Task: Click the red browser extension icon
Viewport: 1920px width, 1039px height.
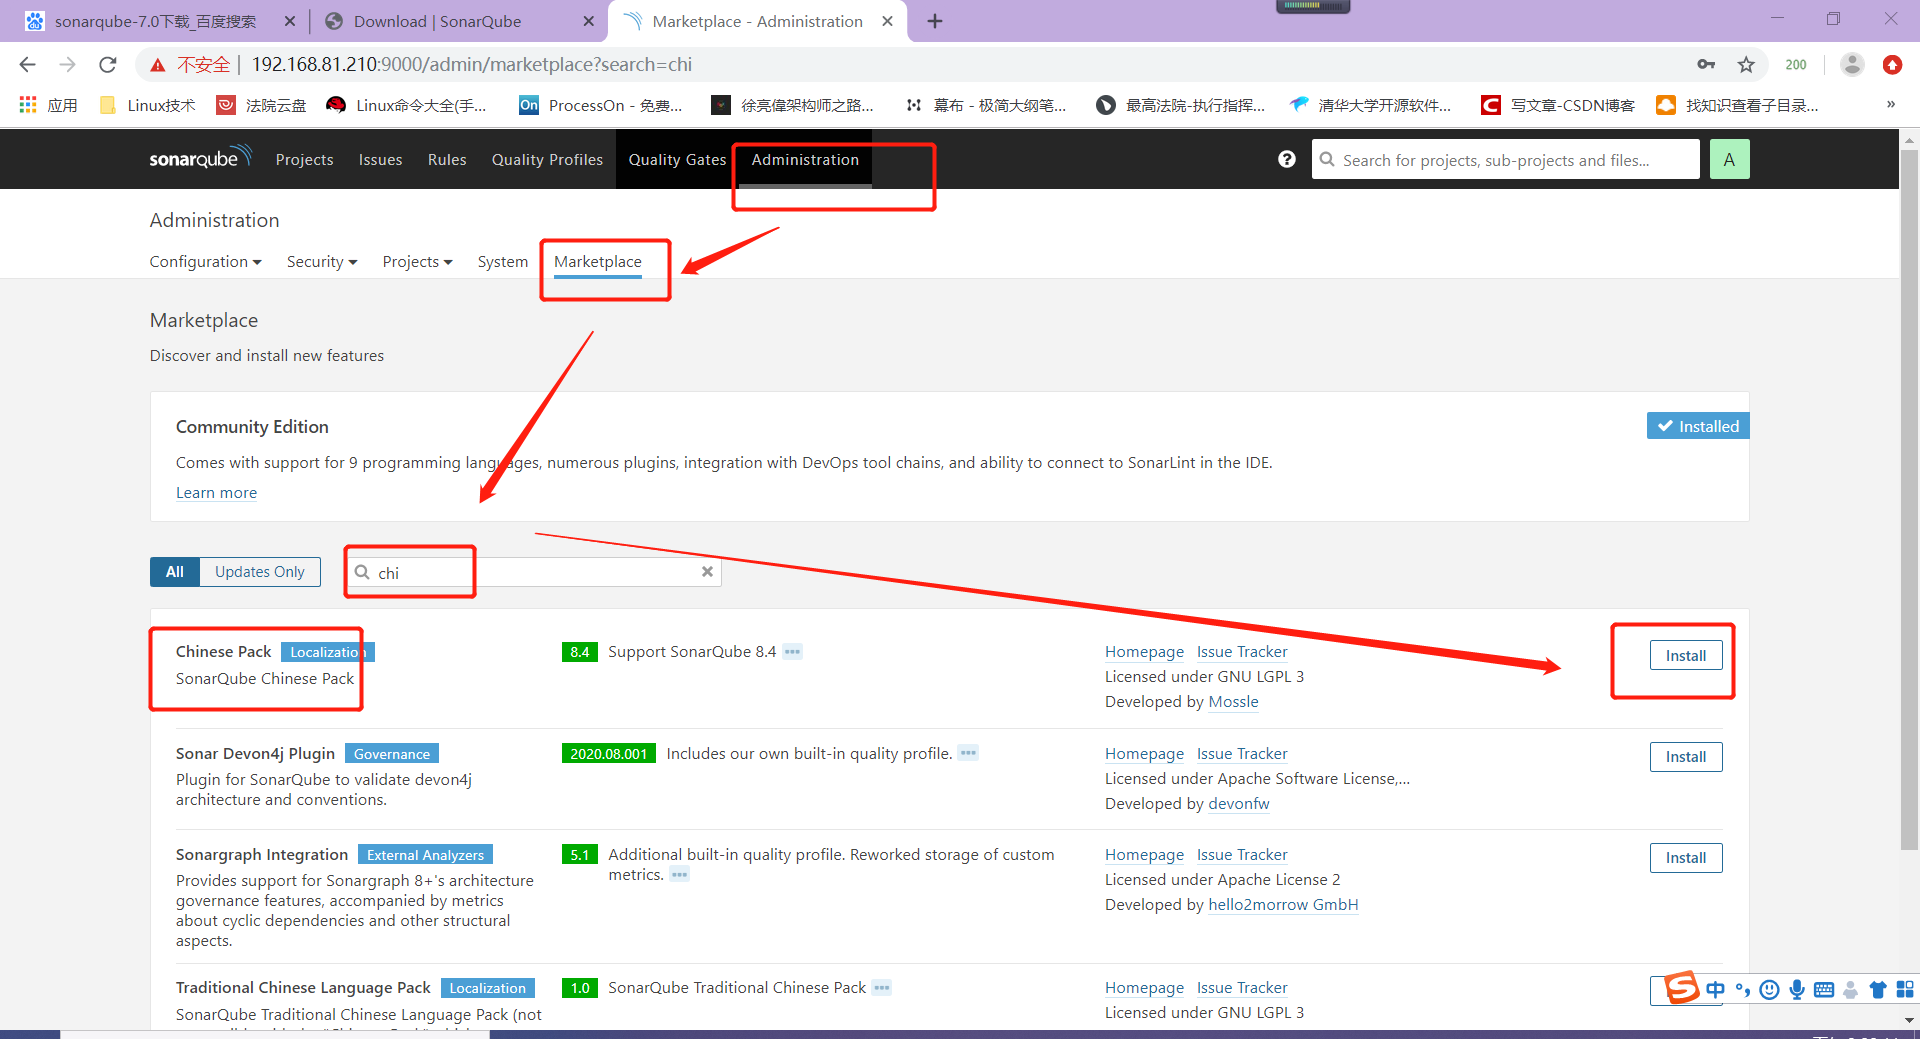Action: pyautogui.click(x=1892, y=65)
